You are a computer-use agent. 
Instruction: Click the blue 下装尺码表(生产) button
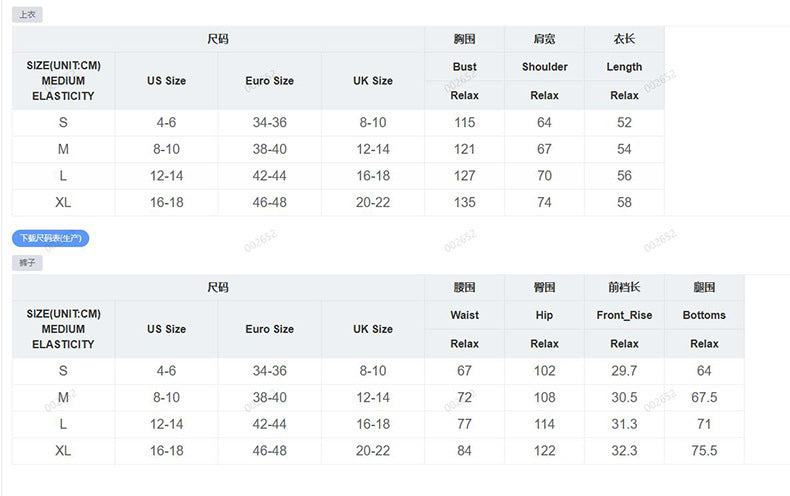click(x=50, y=238)
